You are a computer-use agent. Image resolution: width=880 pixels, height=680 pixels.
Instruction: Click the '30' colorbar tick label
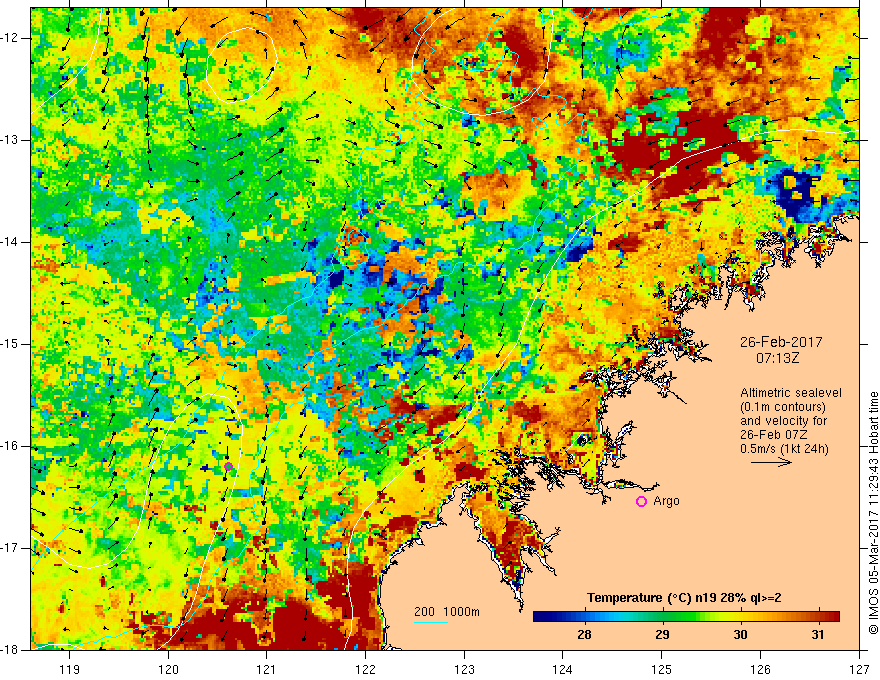740,635
